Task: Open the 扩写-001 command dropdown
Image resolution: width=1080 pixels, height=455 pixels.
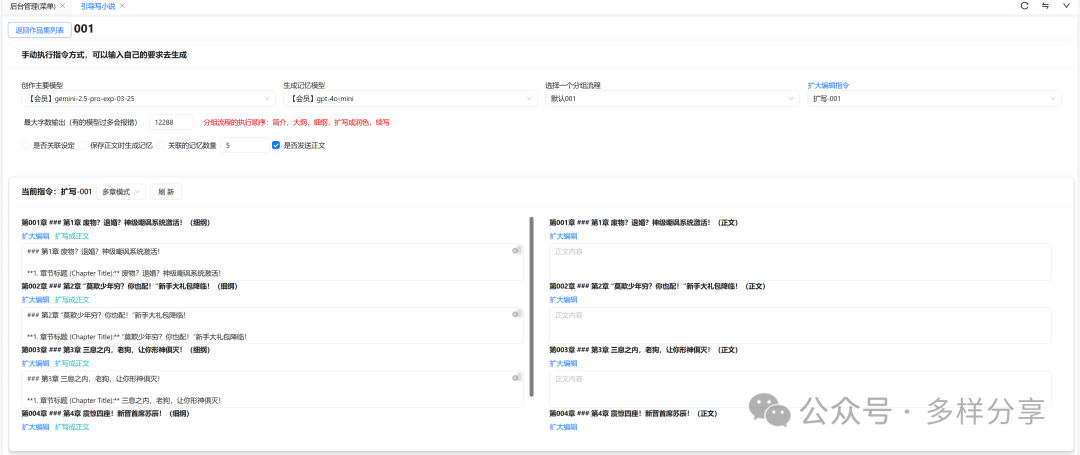Action: [934, 99]
